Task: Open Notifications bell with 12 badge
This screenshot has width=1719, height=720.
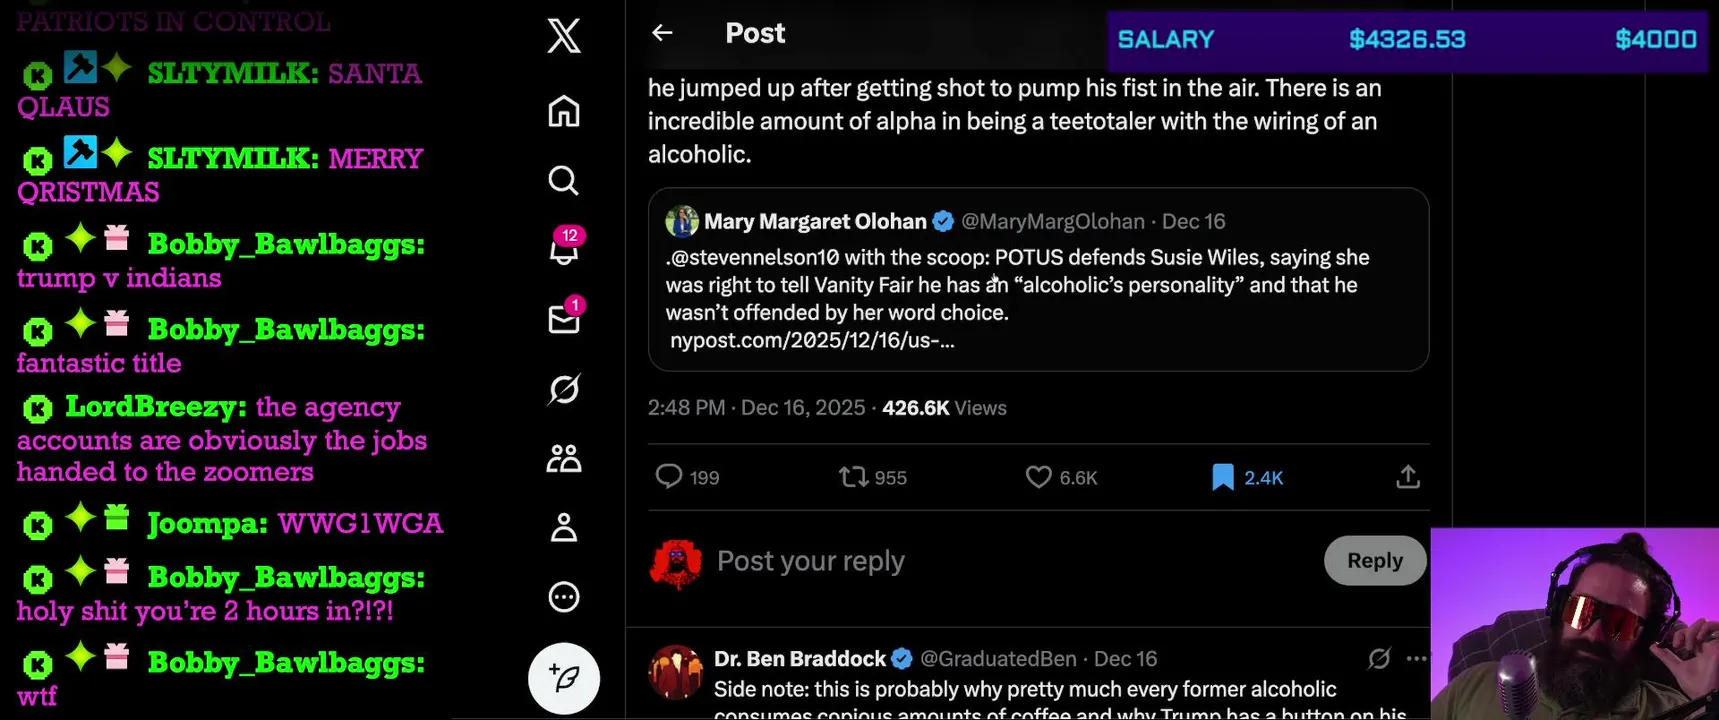Action: (564, 249)
